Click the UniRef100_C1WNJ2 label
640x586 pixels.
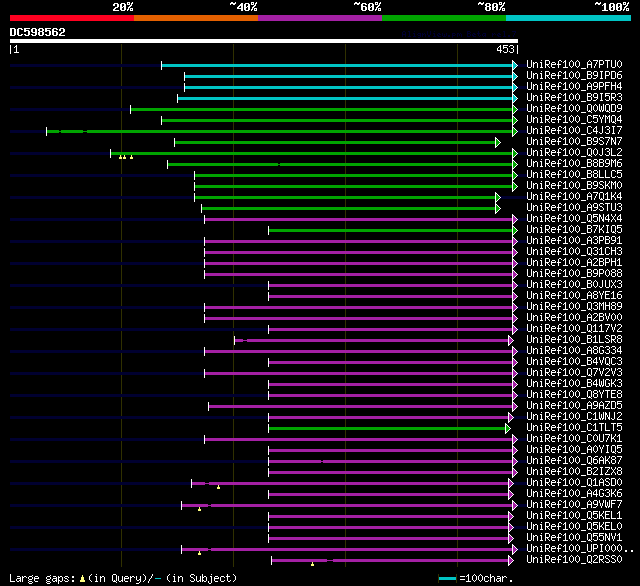tap(574, 417)
